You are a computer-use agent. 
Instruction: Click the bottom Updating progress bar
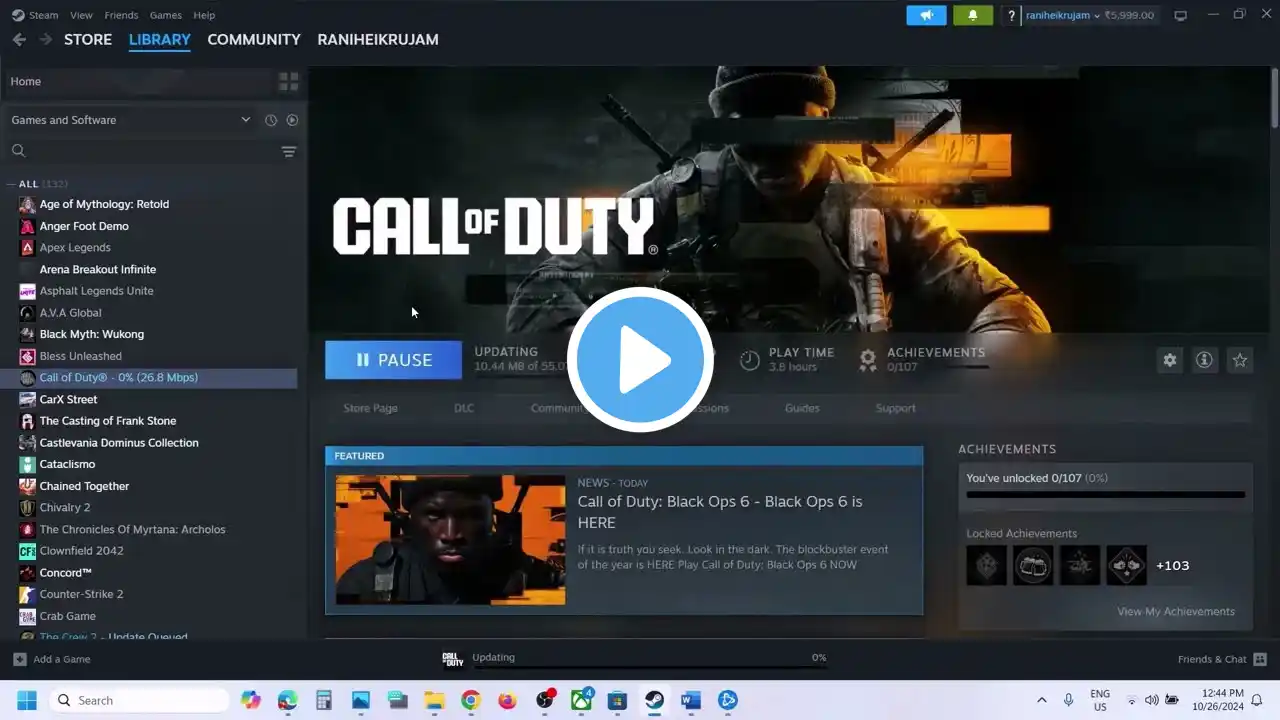[649, 667]
